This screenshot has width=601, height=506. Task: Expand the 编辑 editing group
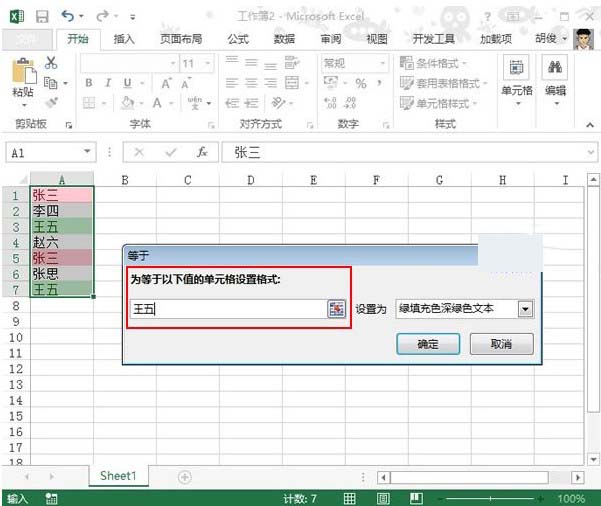pos(555,81)
